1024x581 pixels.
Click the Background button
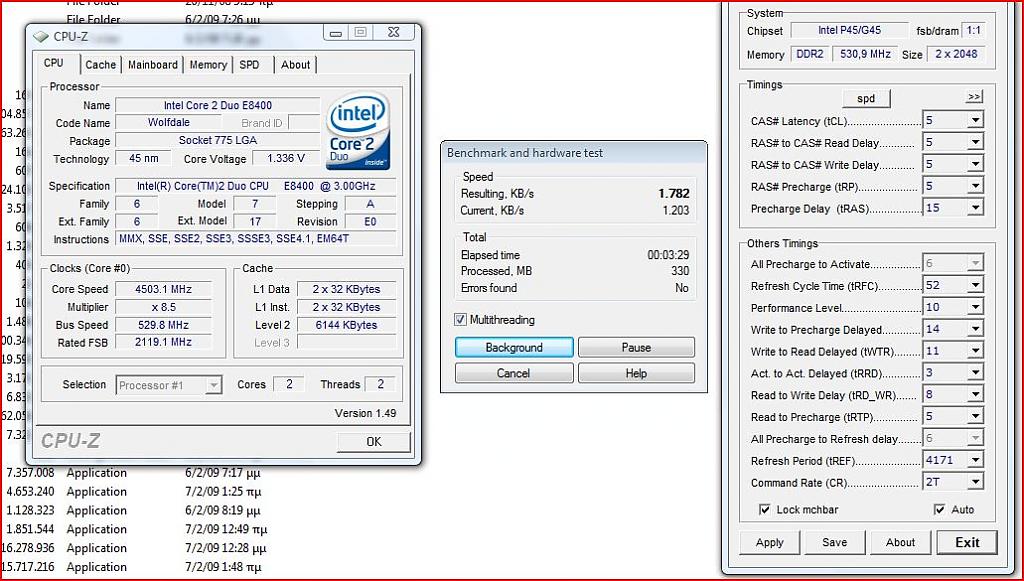[514, 347]
